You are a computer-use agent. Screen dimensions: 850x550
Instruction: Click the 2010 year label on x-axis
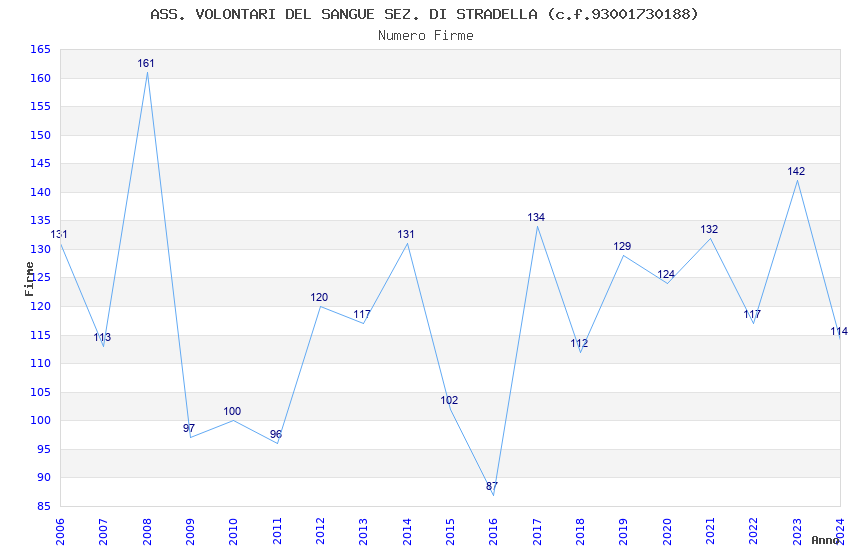(234, 532)
